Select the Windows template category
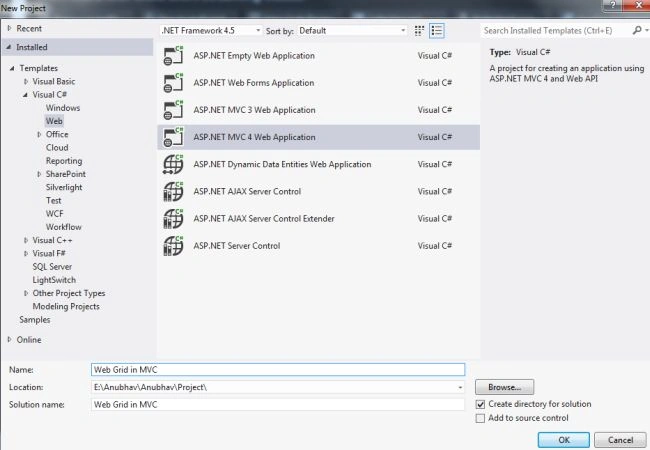Image resolution: width=650 pixels, height=450 pixels. coord(63,108)
